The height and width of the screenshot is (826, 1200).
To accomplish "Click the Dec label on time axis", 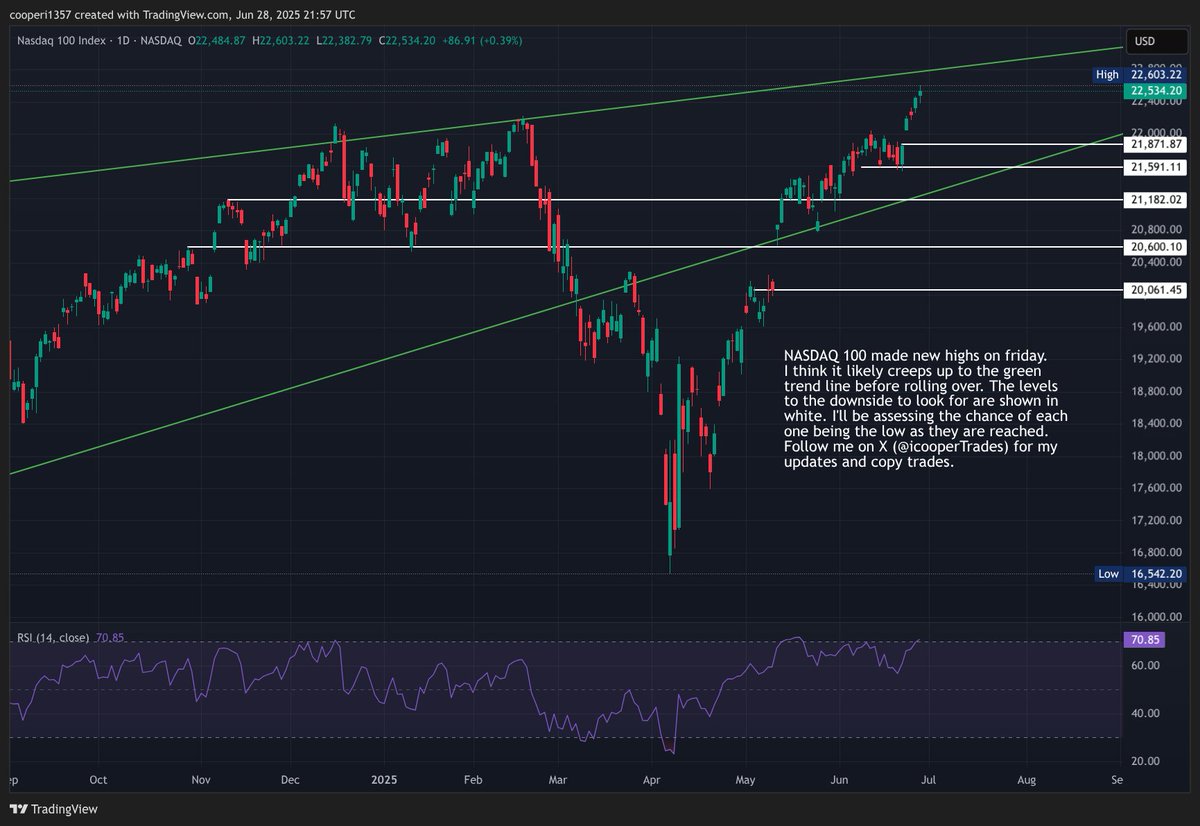I will pyautogui.click(x=290, y=778).
